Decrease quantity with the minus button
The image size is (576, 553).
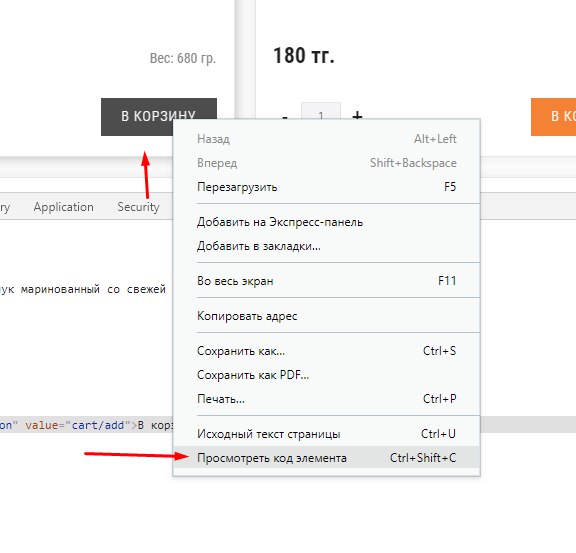(x=285, y=117)
